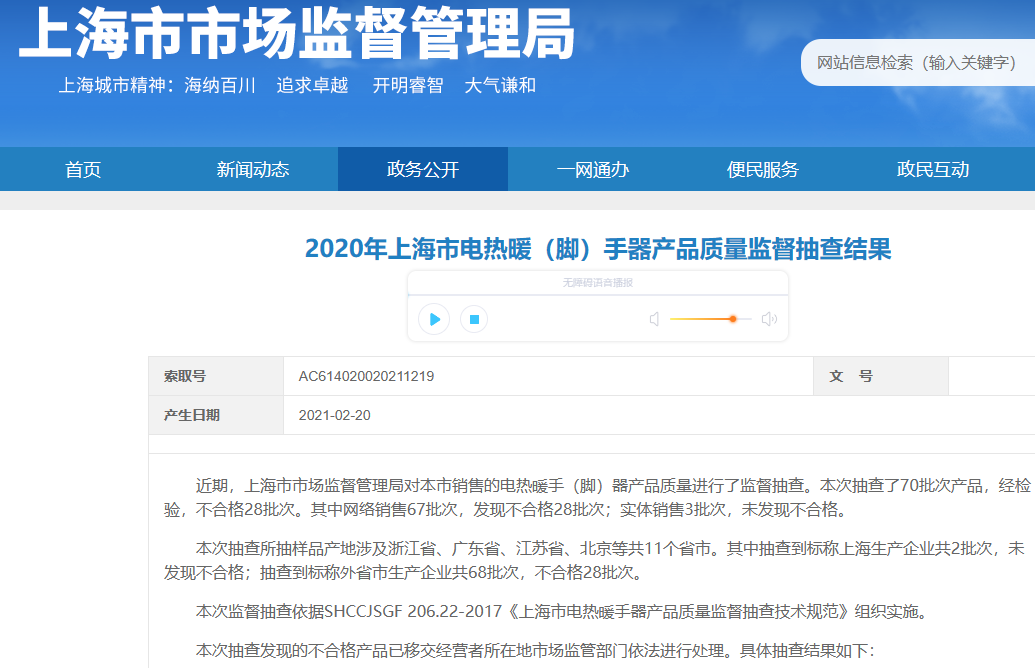Focus the 网站信息检索 search field
Screen dimensions: 1035x668
(x=918, y=63)
